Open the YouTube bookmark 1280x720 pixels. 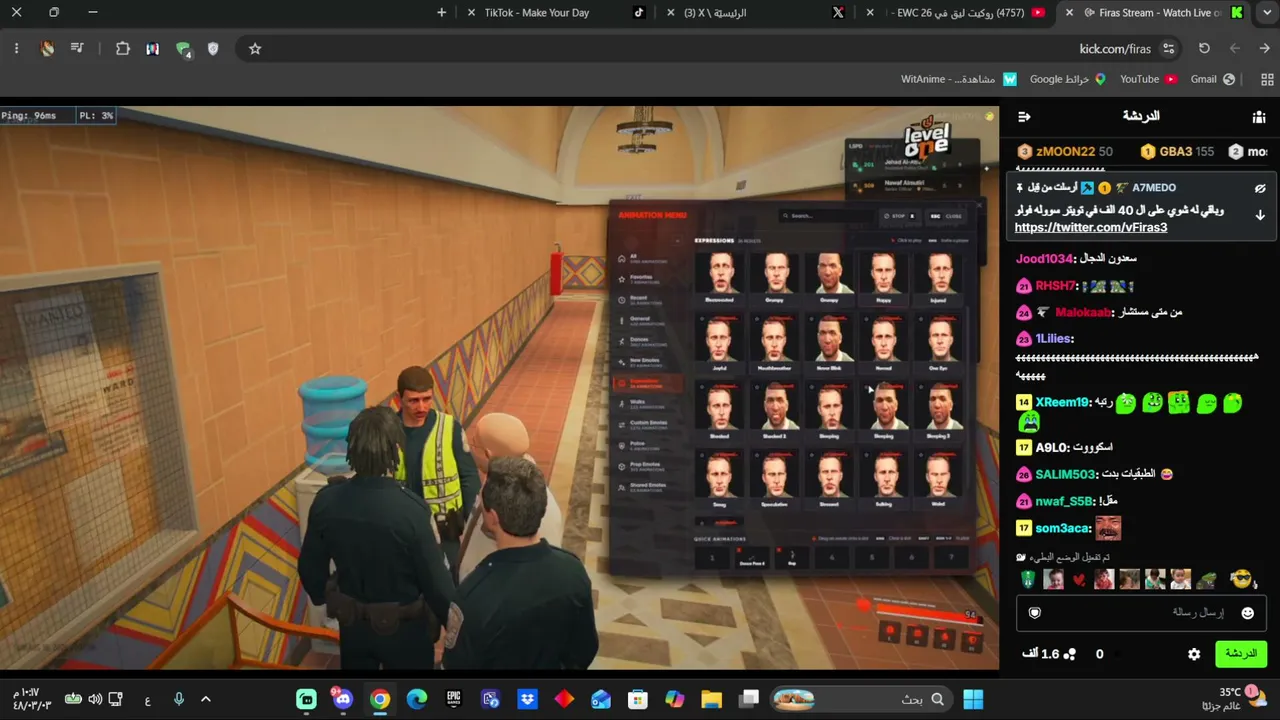[1148, 79]
